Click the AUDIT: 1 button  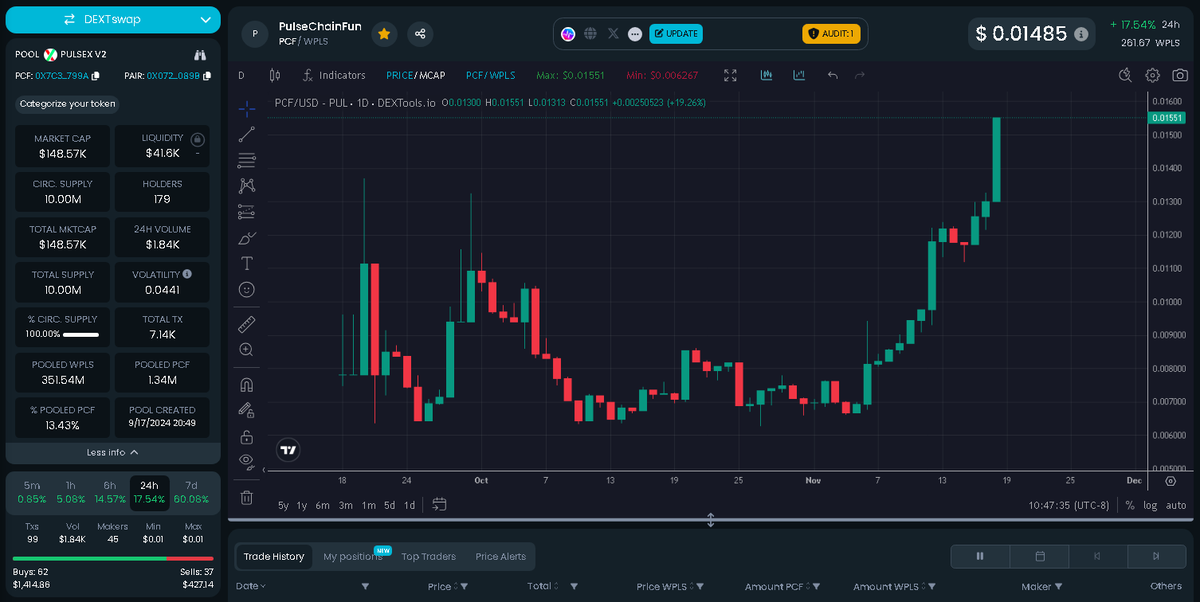click(830, 34)
